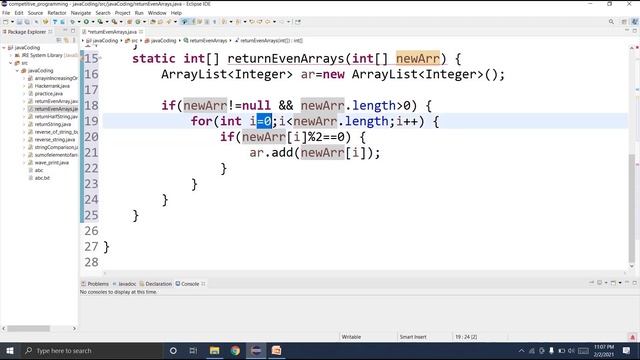This screenshot has width=640, height=360.
Task: Click the editor vertical scrollbar thumb
Action: click(x=632, y=208)
